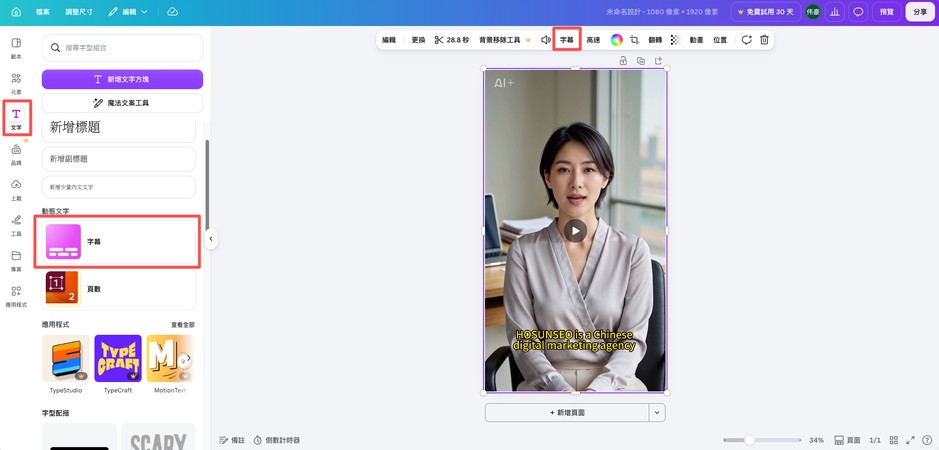
Task: Open 備註 notes at the bottom
Action: [x=232, y=440]
